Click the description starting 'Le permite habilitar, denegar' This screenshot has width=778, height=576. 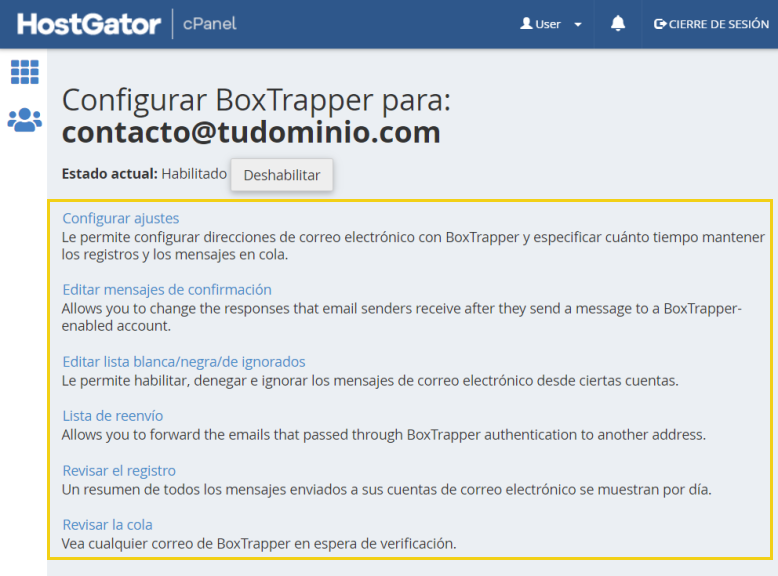pyautogui.click(x=370, y=381)
